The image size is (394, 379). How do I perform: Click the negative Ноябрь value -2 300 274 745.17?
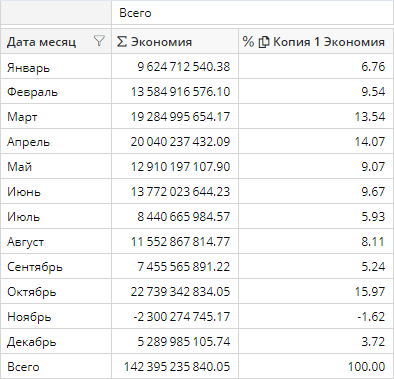tap(181, 317)
